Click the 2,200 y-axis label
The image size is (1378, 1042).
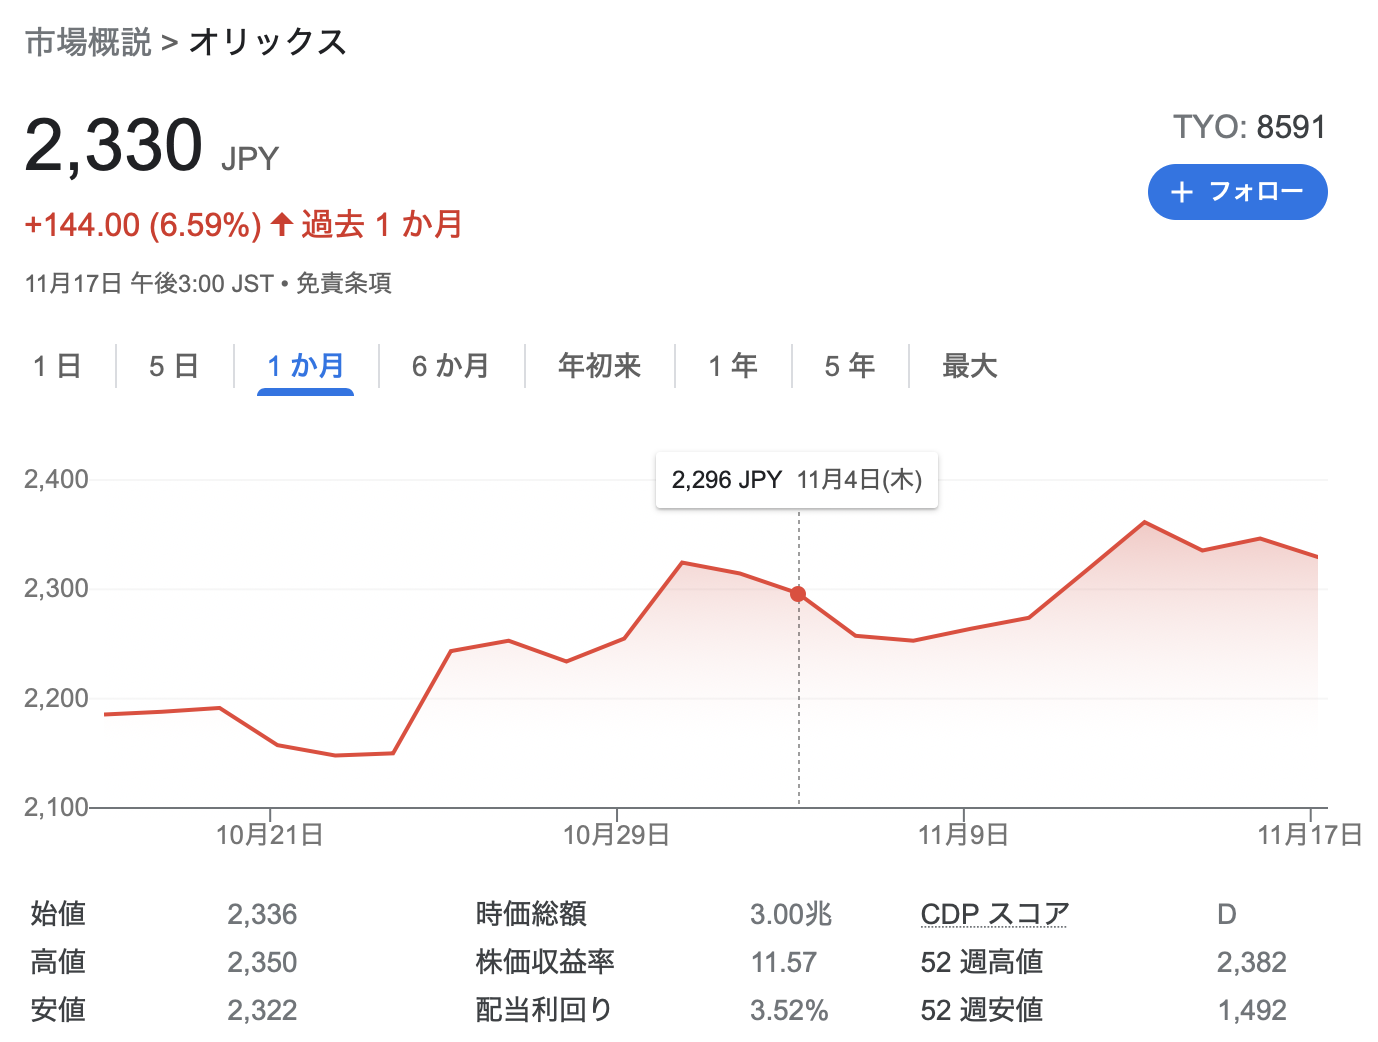tap(57, 698)
